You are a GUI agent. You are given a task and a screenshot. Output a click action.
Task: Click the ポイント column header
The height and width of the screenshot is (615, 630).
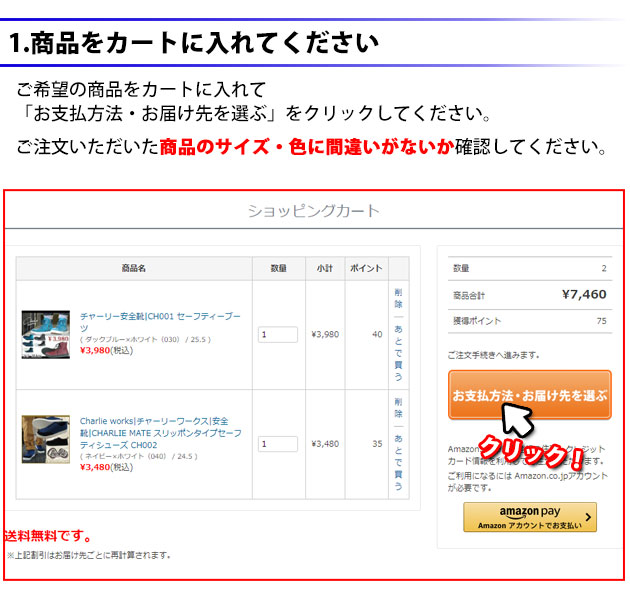[365, 268]
